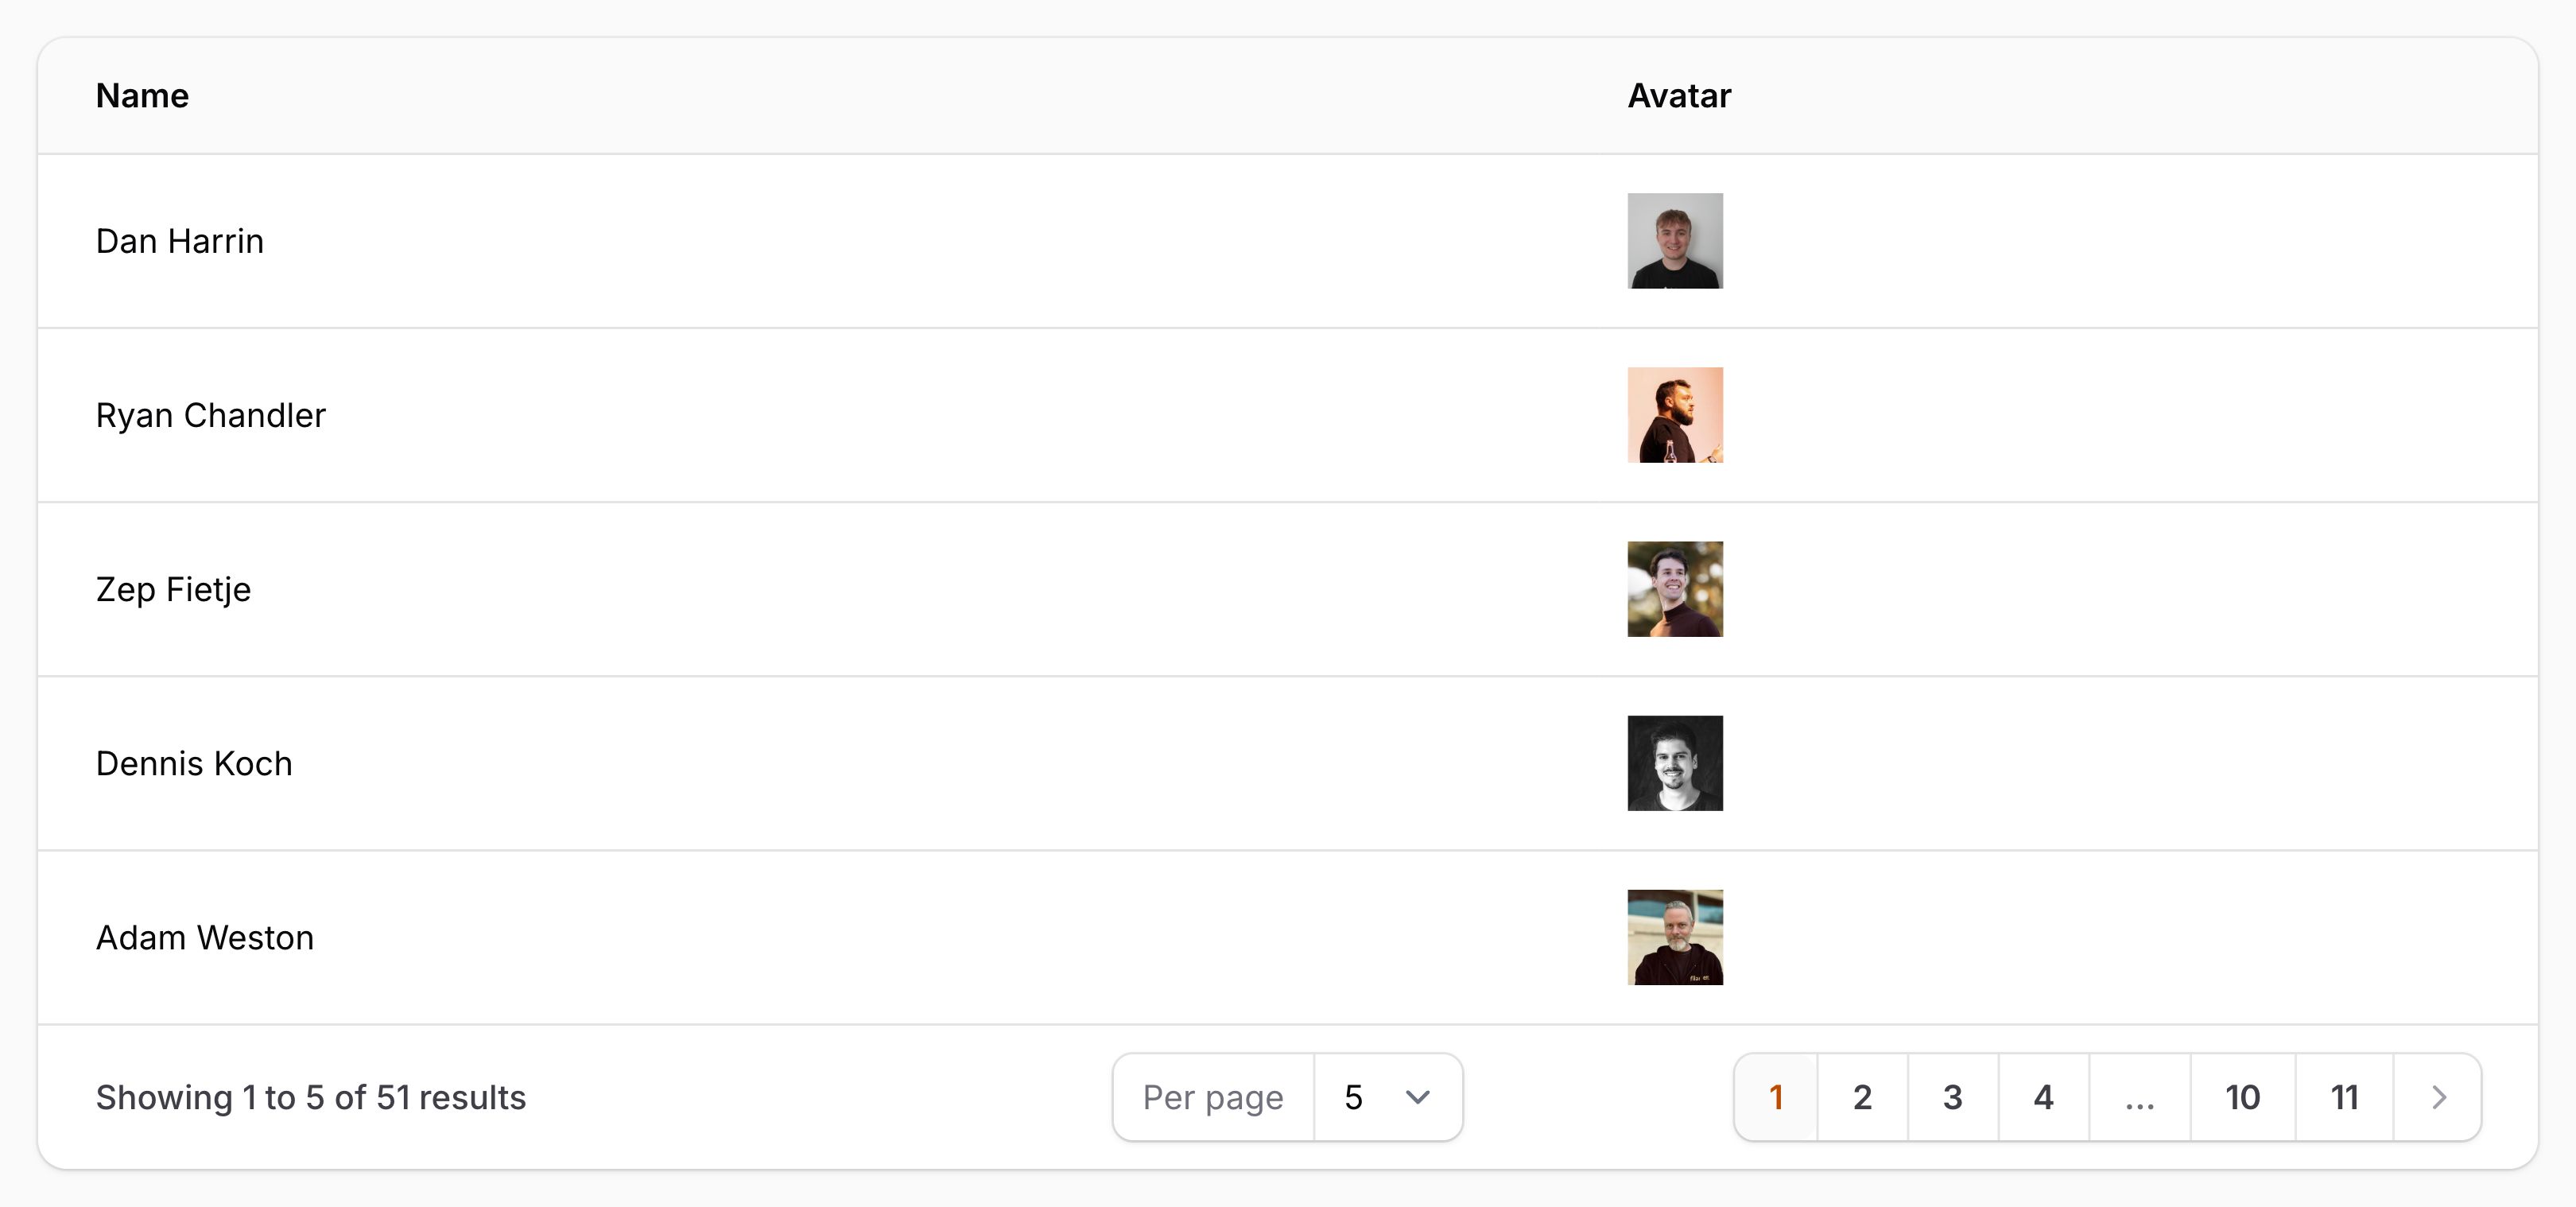The image size is (2576, 1207).
Task: Go to next page using arrow icon
Action: (2438, 1097)
